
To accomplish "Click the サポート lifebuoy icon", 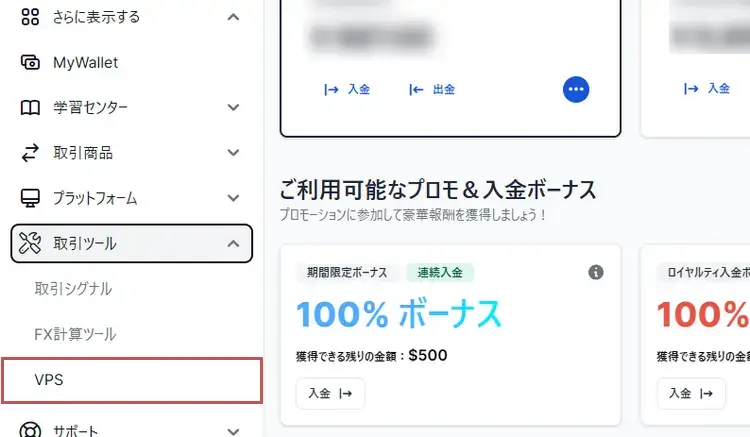I will tap(30, 429).
